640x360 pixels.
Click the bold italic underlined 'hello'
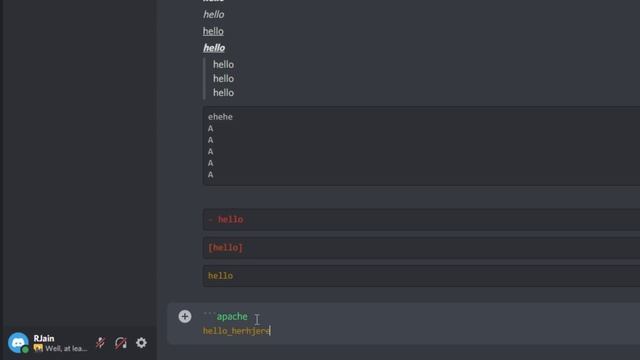214,48
